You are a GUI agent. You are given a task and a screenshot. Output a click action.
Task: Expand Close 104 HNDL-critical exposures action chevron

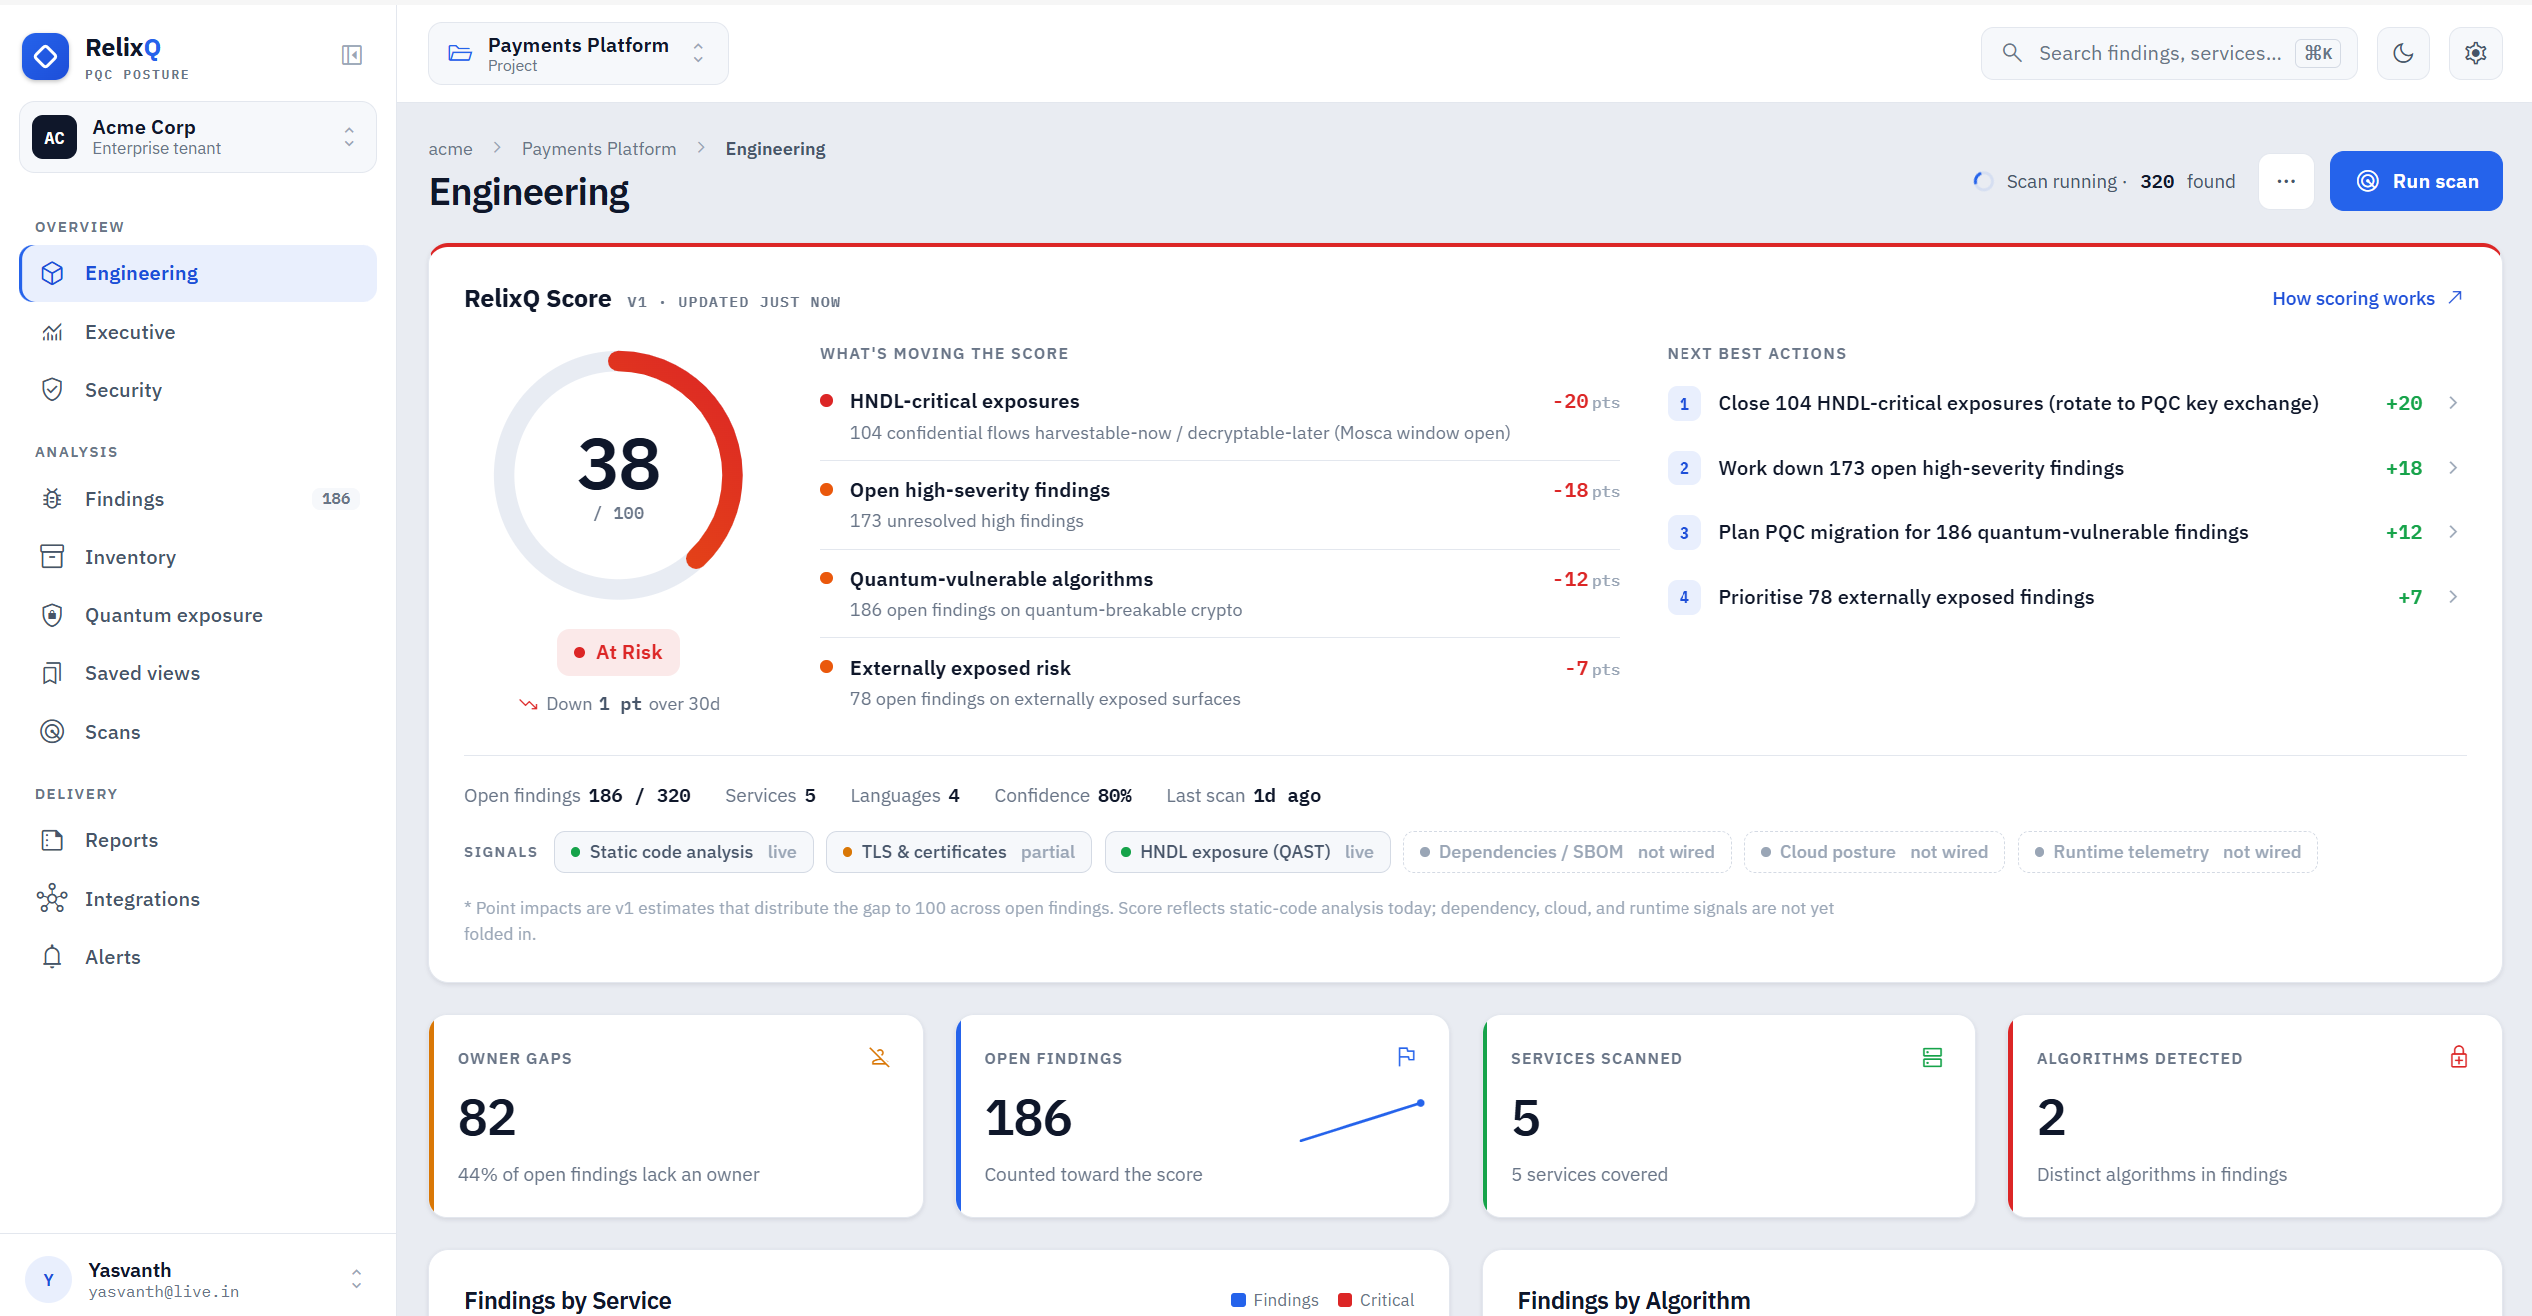tap(2453, 403)
